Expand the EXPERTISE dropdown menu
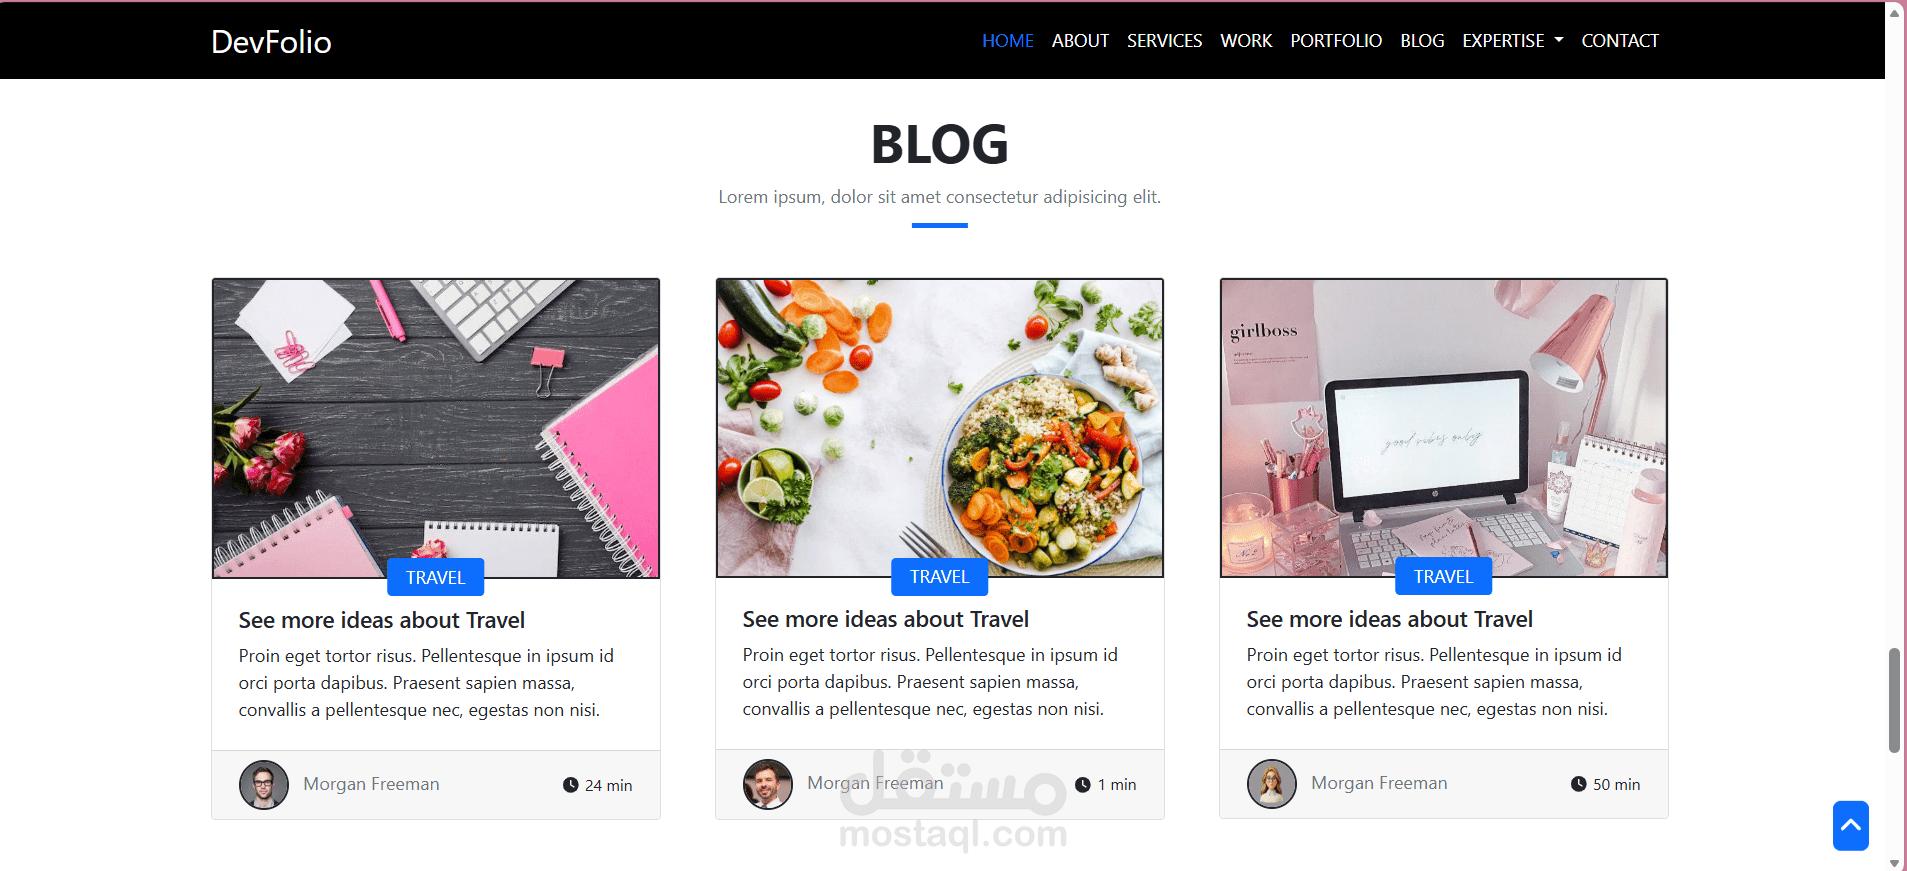Screen dimensions: 1907x871 1512,41
